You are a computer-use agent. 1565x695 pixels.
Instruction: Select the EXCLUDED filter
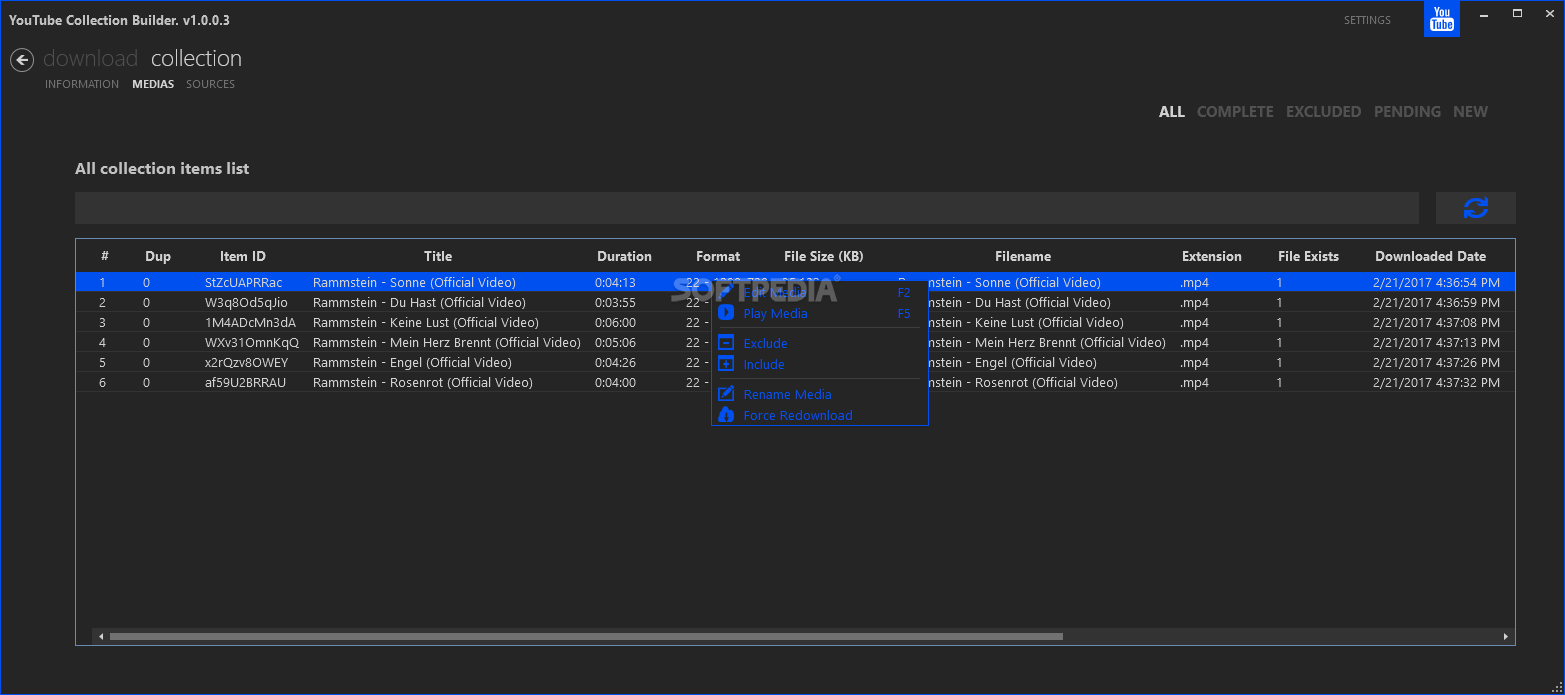click(x=1323, y=112)
